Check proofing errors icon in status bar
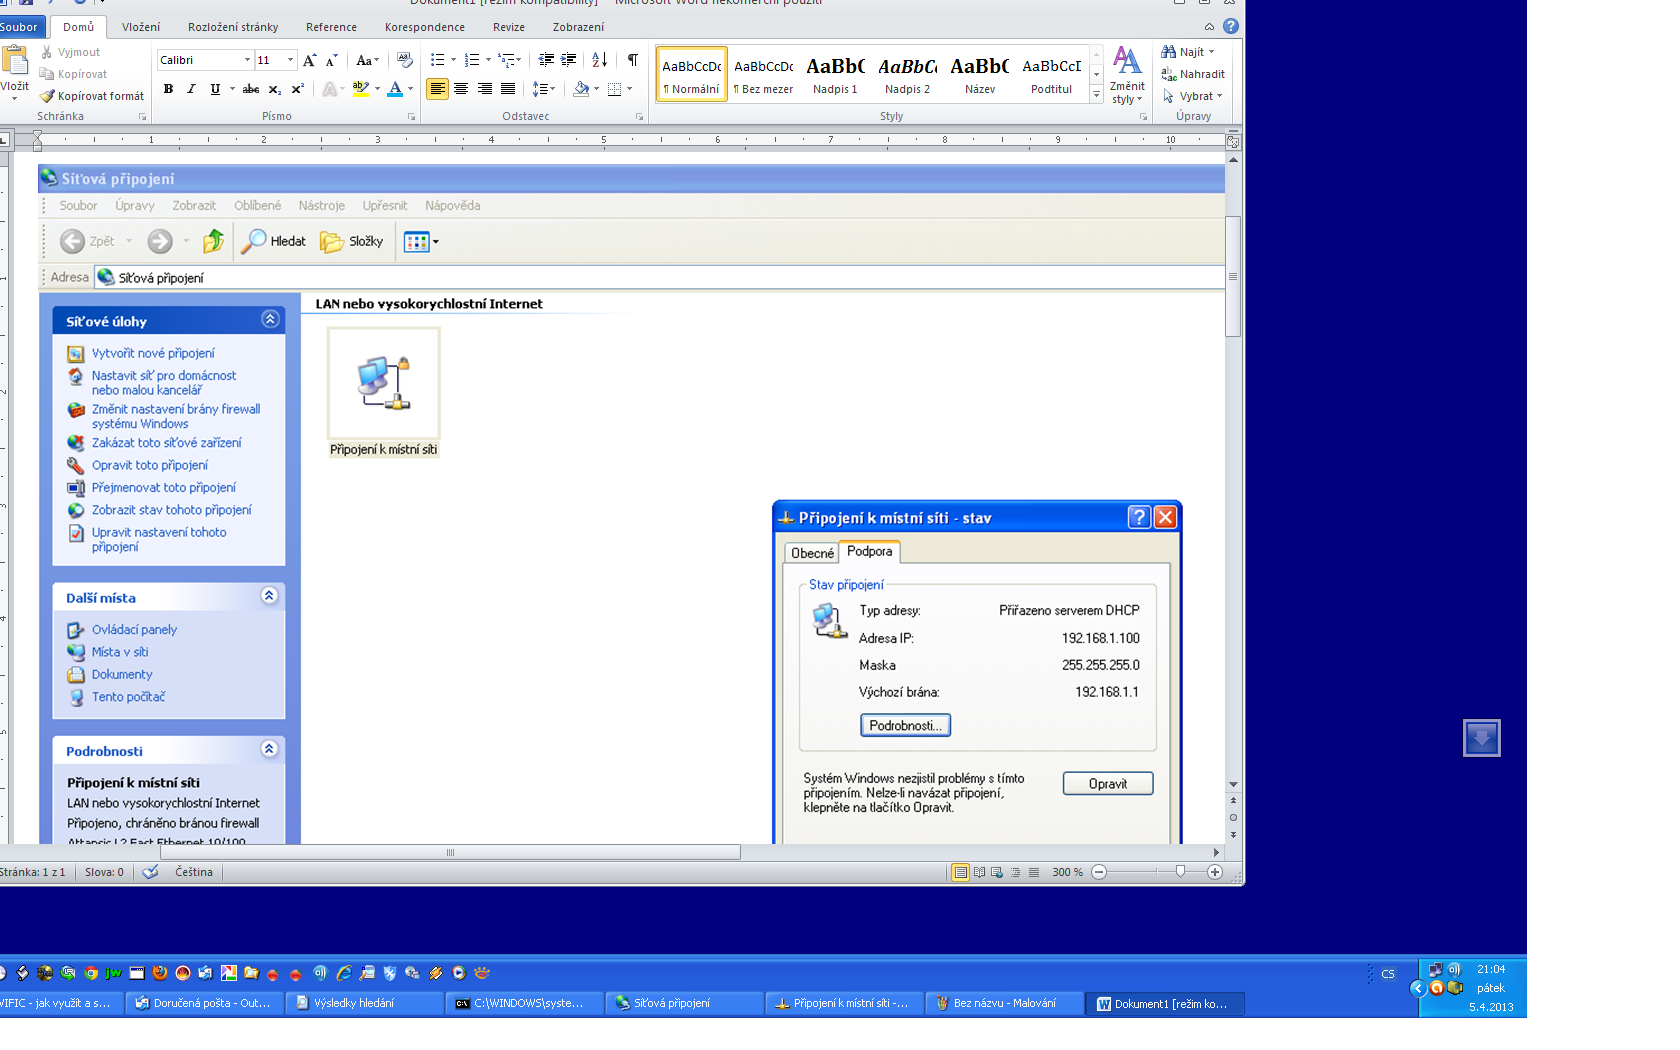 coord(150,872)
